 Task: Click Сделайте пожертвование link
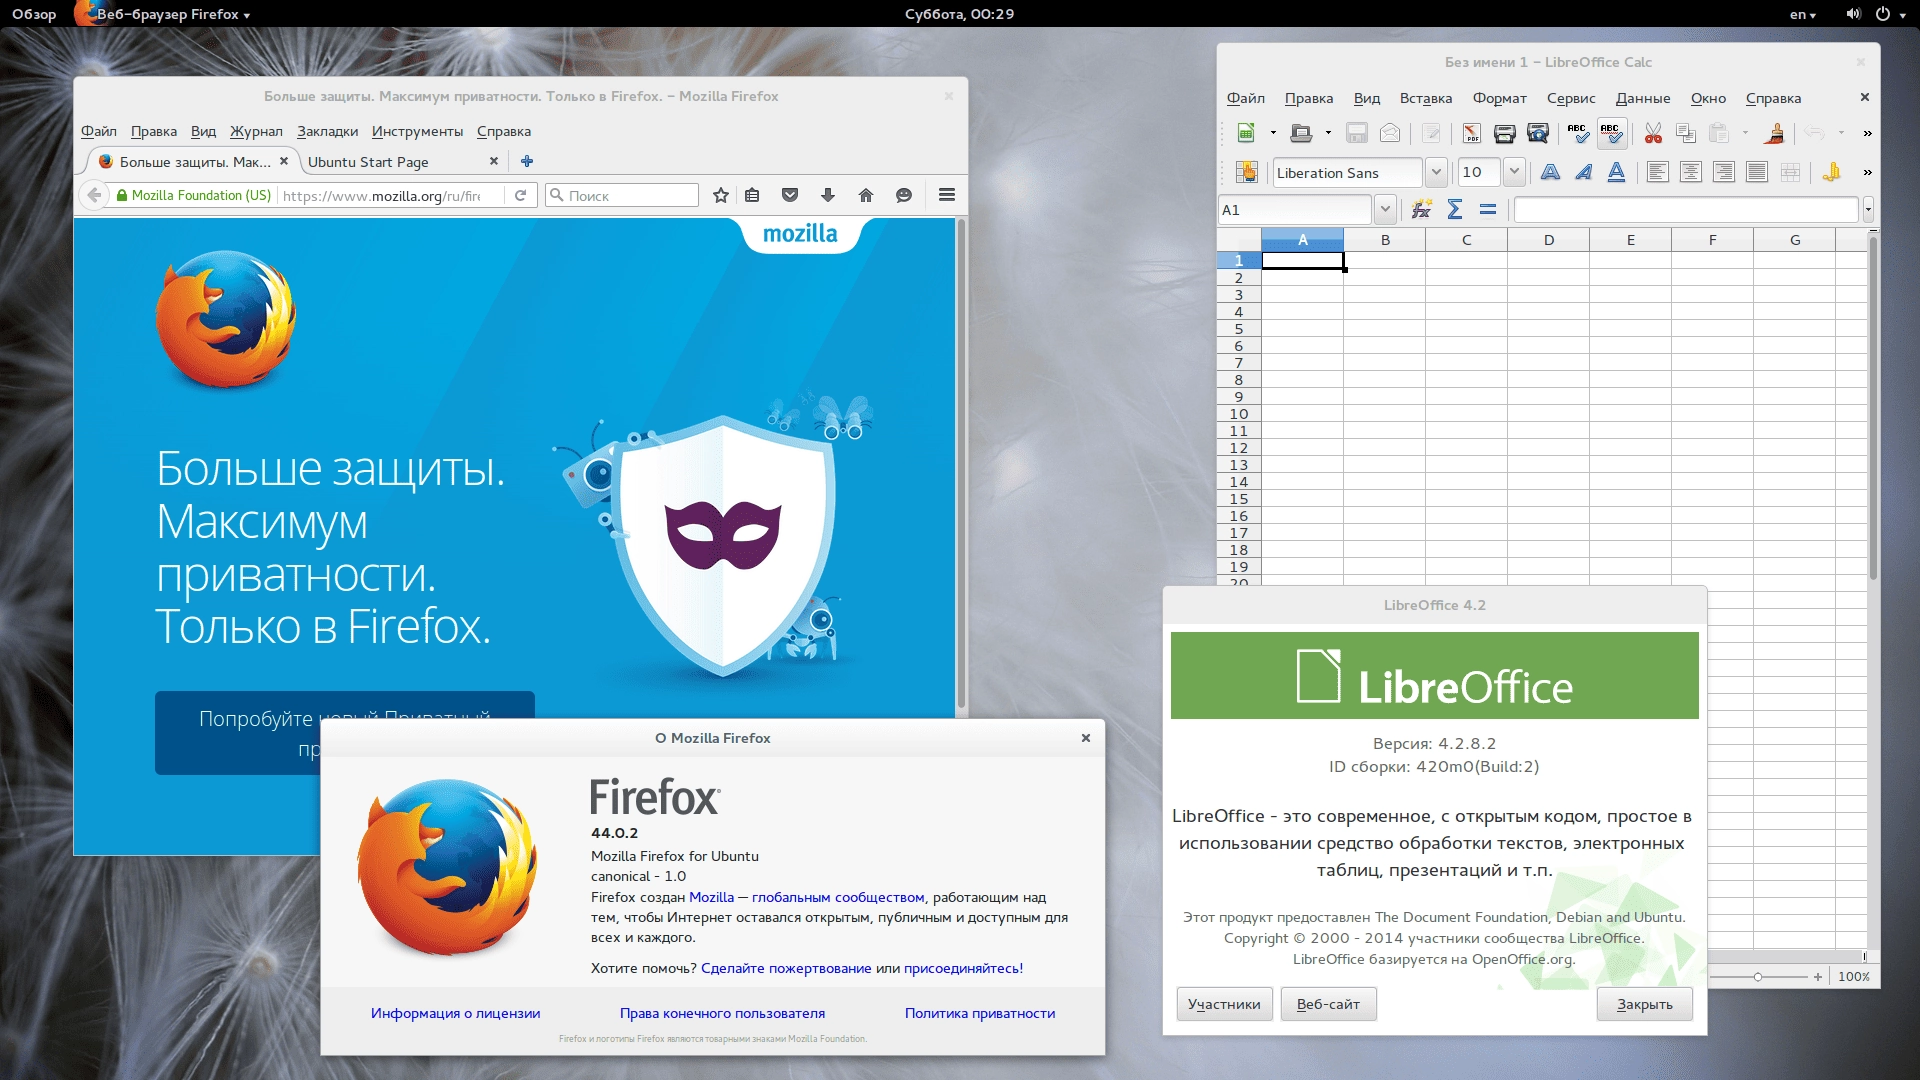(x=786, y=968)
